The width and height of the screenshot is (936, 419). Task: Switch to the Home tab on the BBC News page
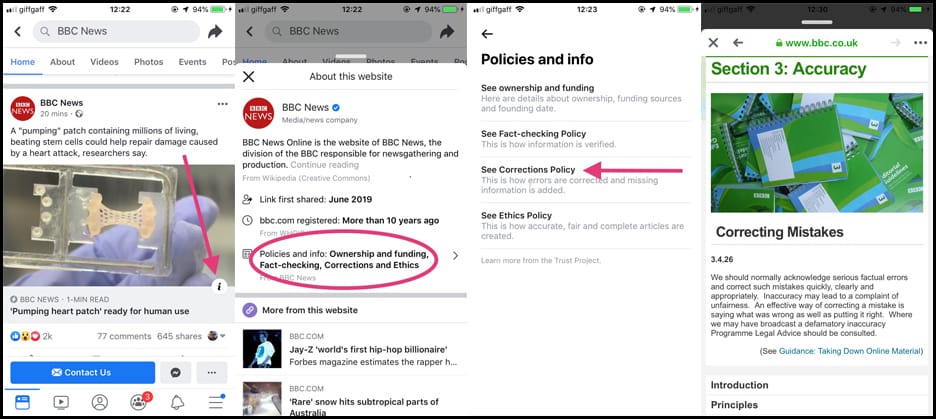(x=23, y=62)
